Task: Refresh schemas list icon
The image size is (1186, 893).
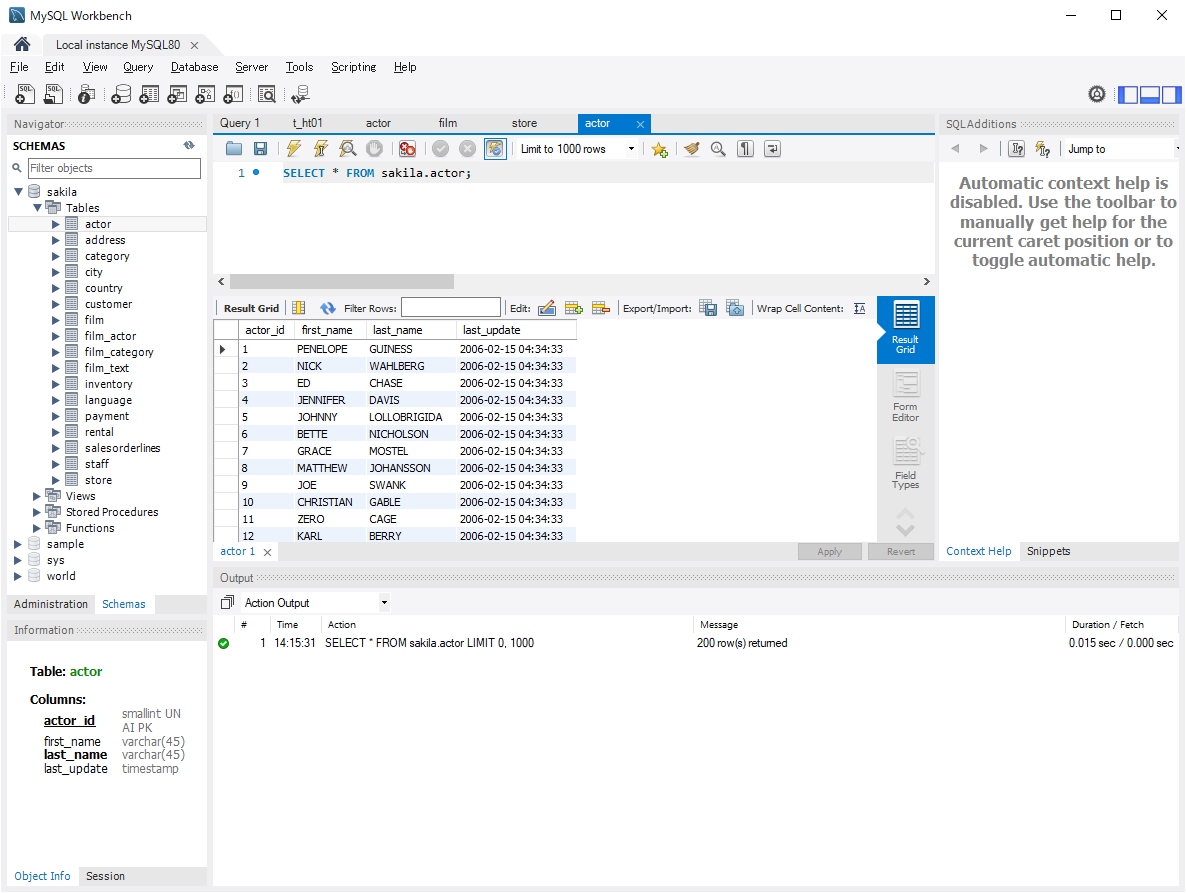Action: coord(189,145)
